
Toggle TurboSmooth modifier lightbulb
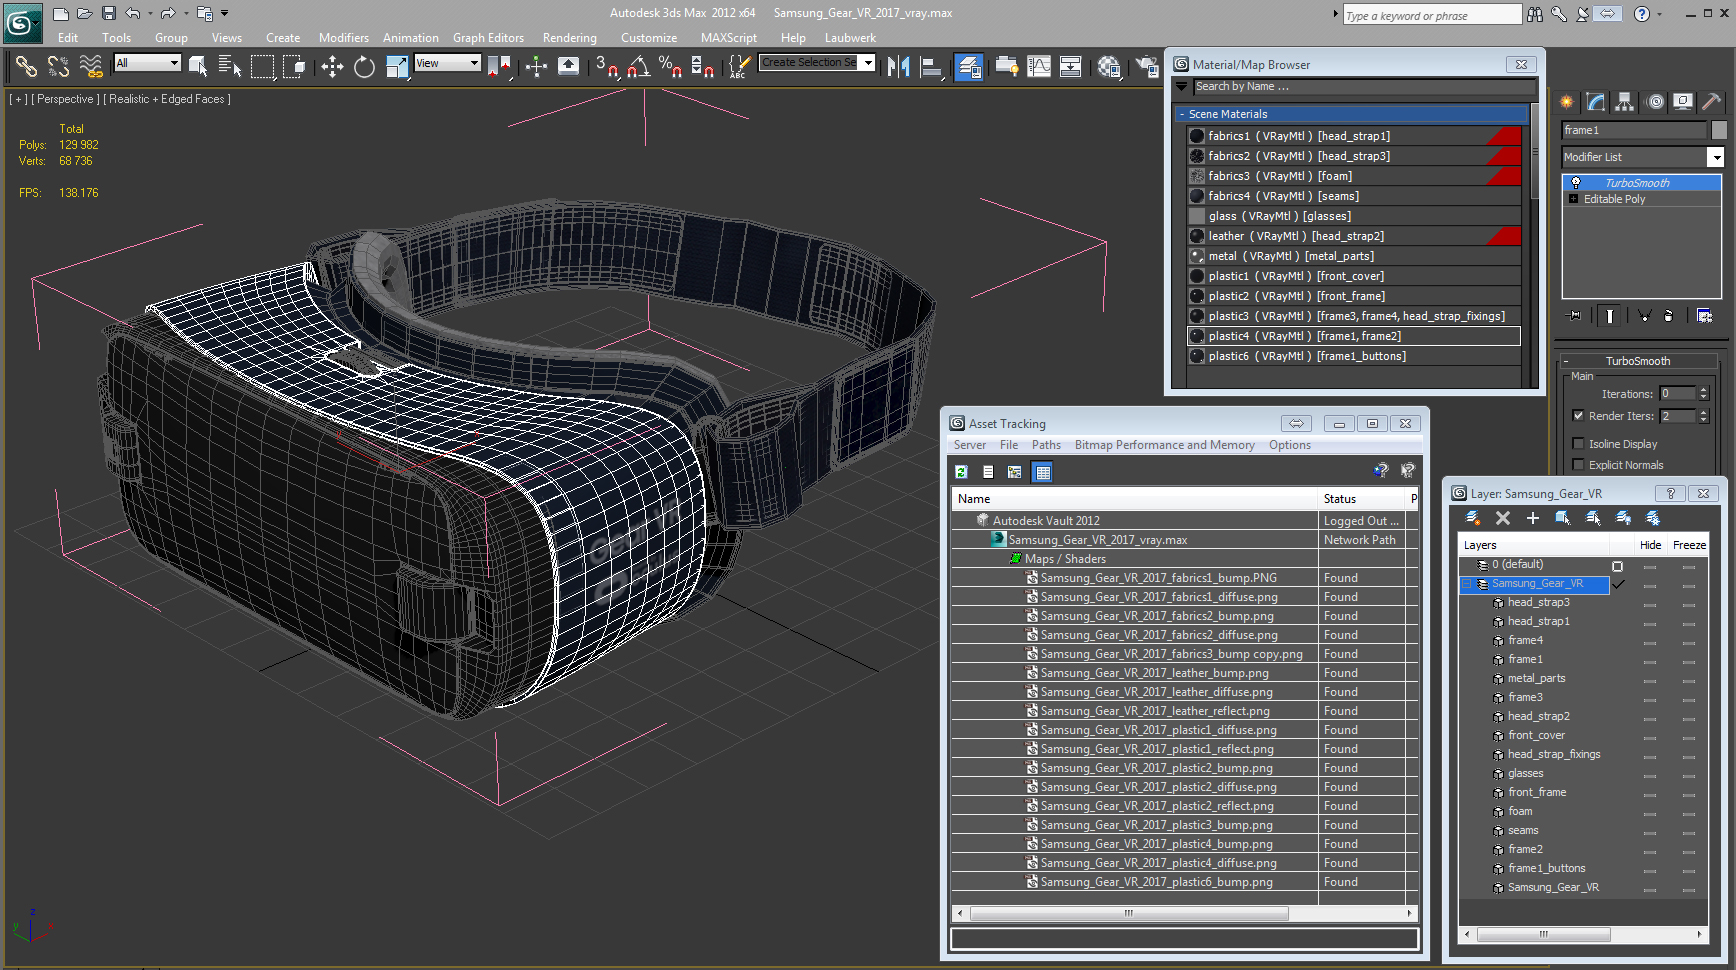1576,183
